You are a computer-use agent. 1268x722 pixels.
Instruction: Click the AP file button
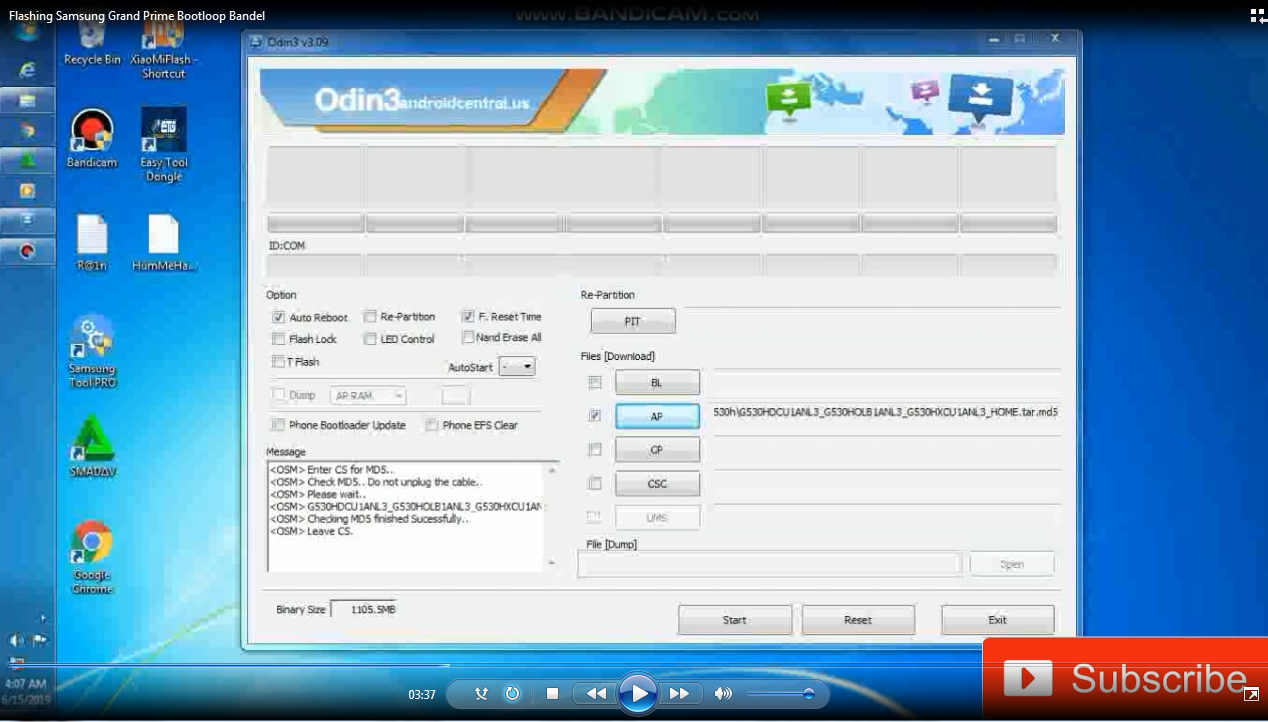tap(657, 416)
